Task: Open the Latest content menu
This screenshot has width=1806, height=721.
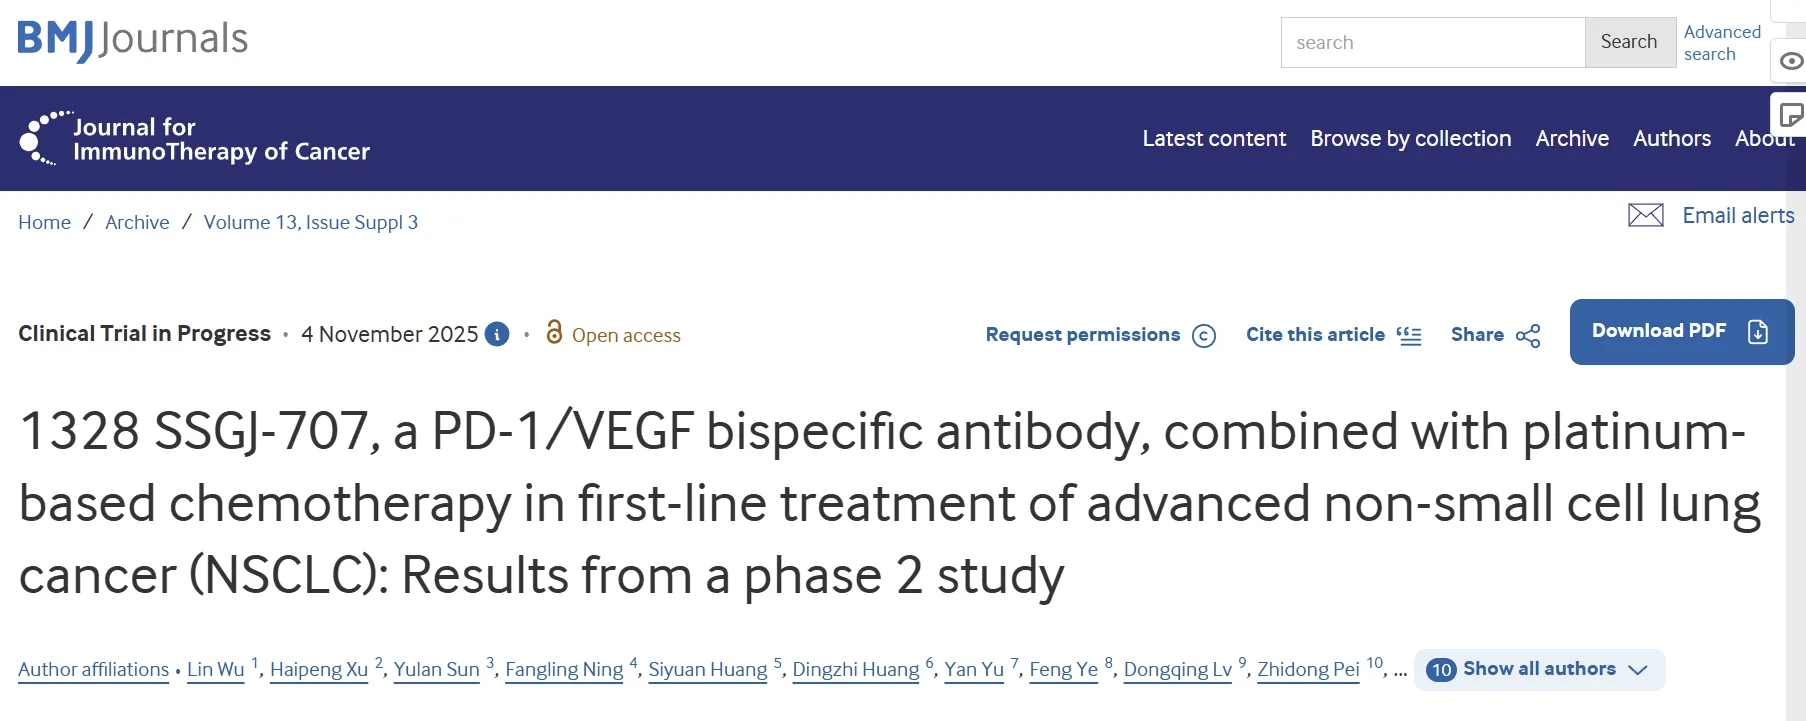Action: [x=1214, y=139]
